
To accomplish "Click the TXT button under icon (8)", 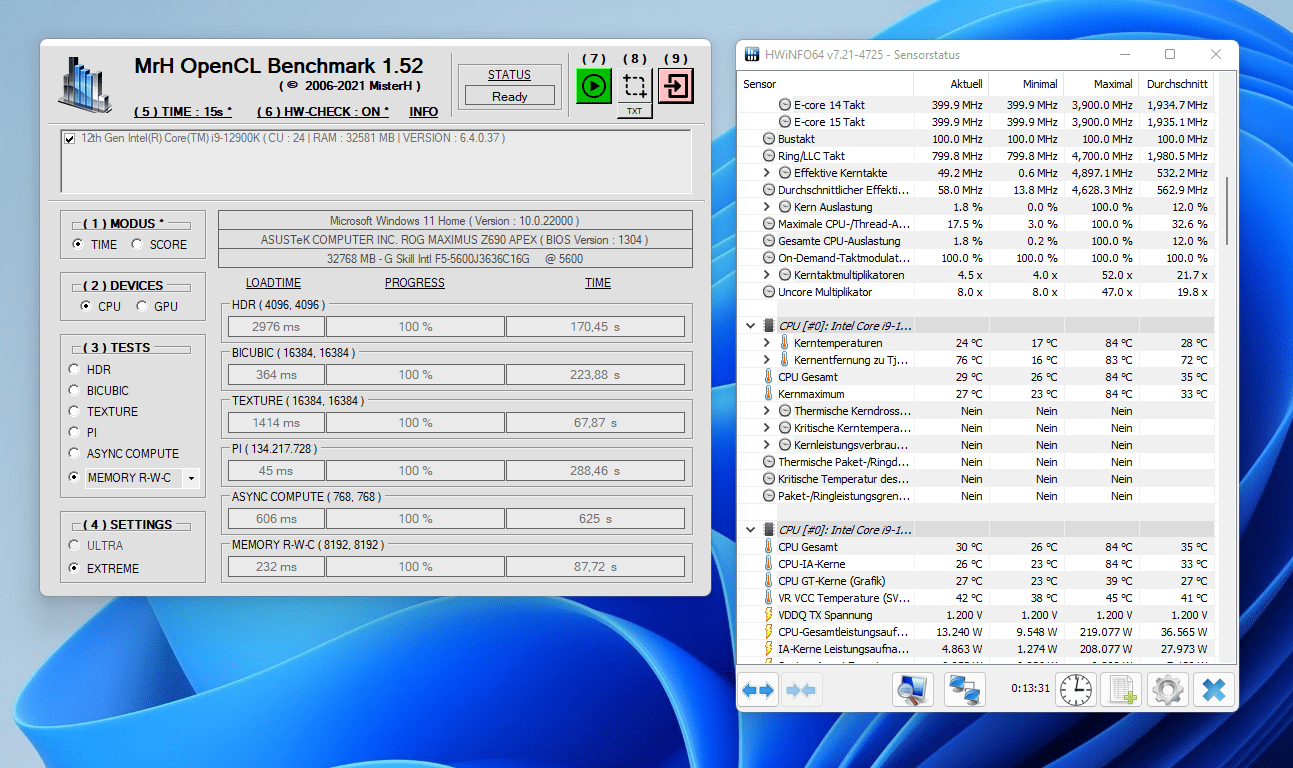I will tap(634, 111).
